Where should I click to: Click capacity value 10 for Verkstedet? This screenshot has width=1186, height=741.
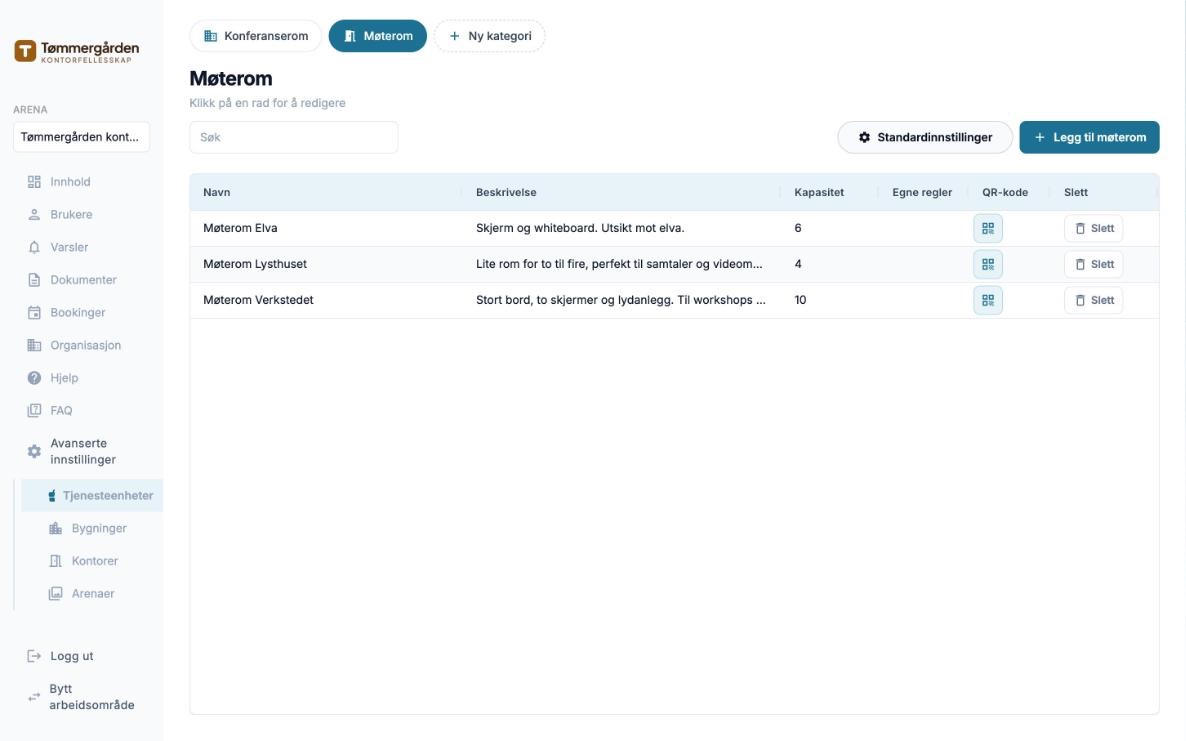(800, 300)
